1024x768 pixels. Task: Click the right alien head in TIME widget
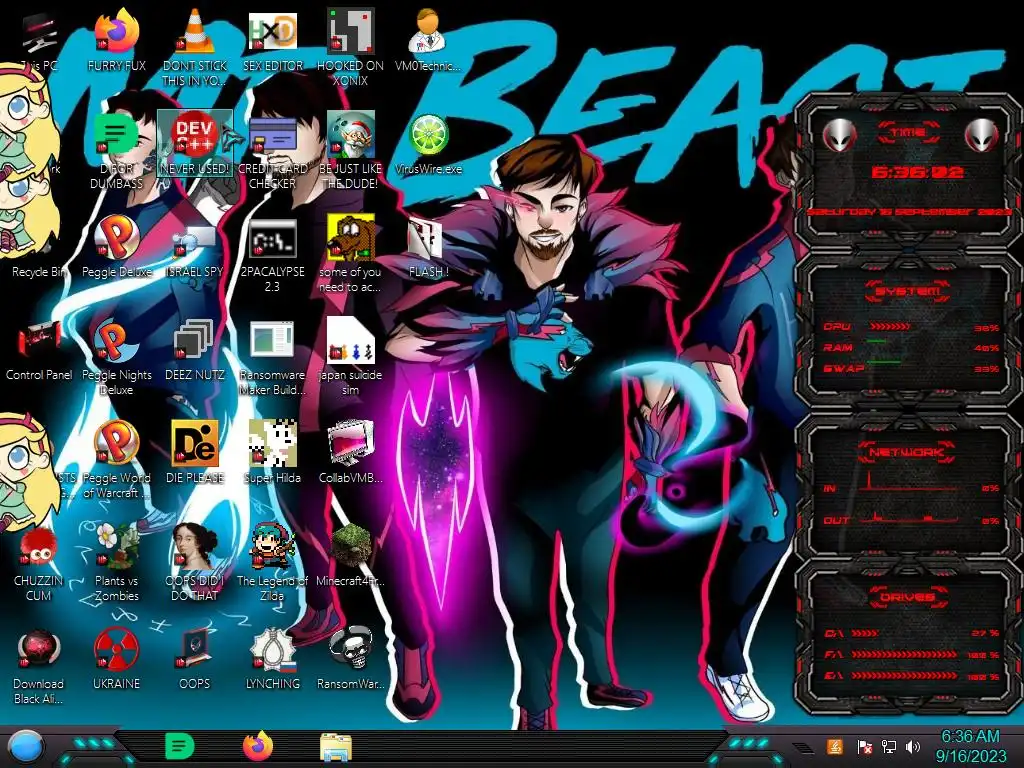click(982, 135)
